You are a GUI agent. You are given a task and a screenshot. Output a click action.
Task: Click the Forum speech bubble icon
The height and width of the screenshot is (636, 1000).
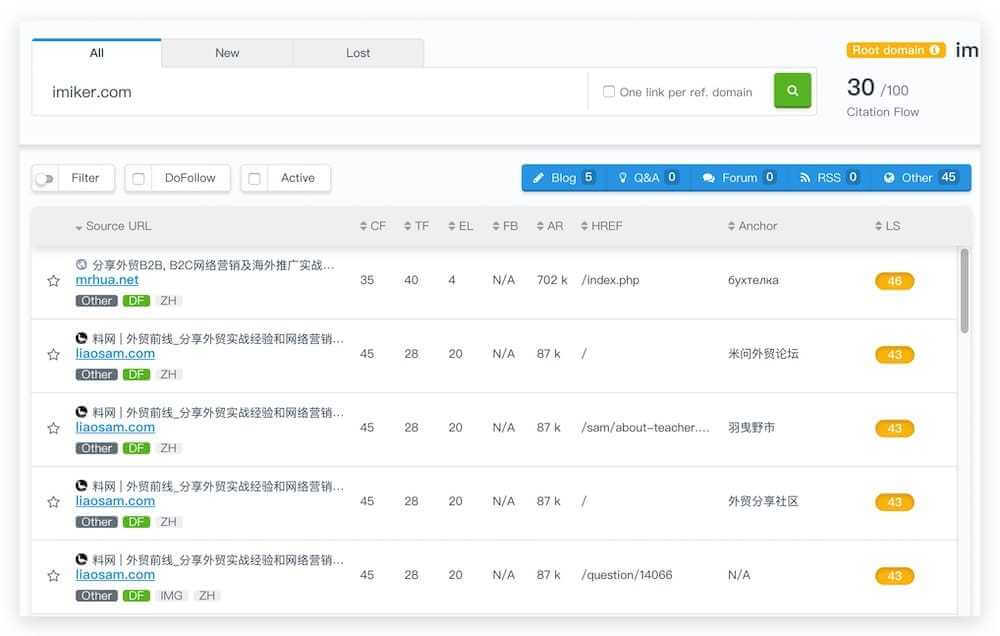[710, 177]
